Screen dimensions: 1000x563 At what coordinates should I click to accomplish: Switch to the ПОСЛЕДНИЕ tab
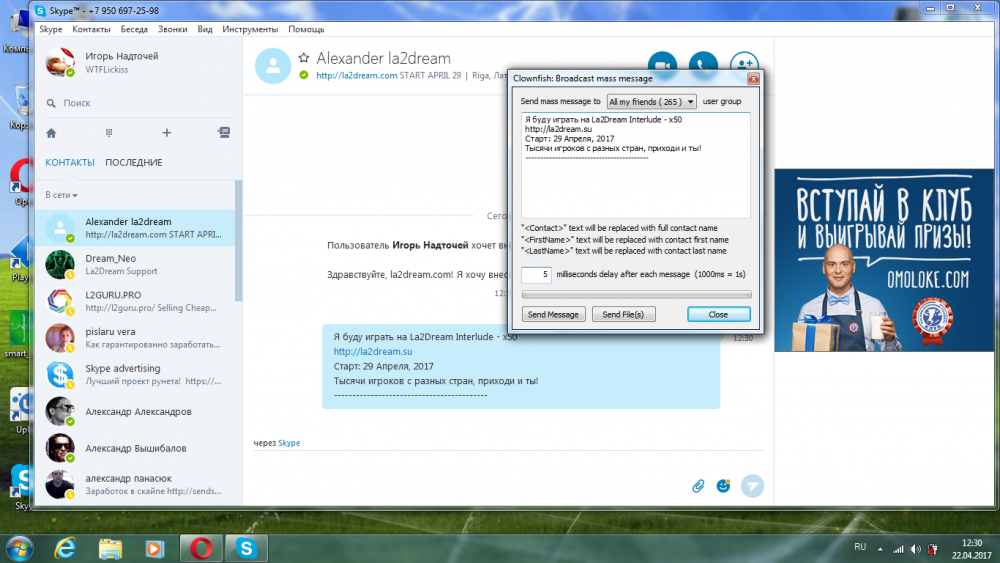(133, 163)
